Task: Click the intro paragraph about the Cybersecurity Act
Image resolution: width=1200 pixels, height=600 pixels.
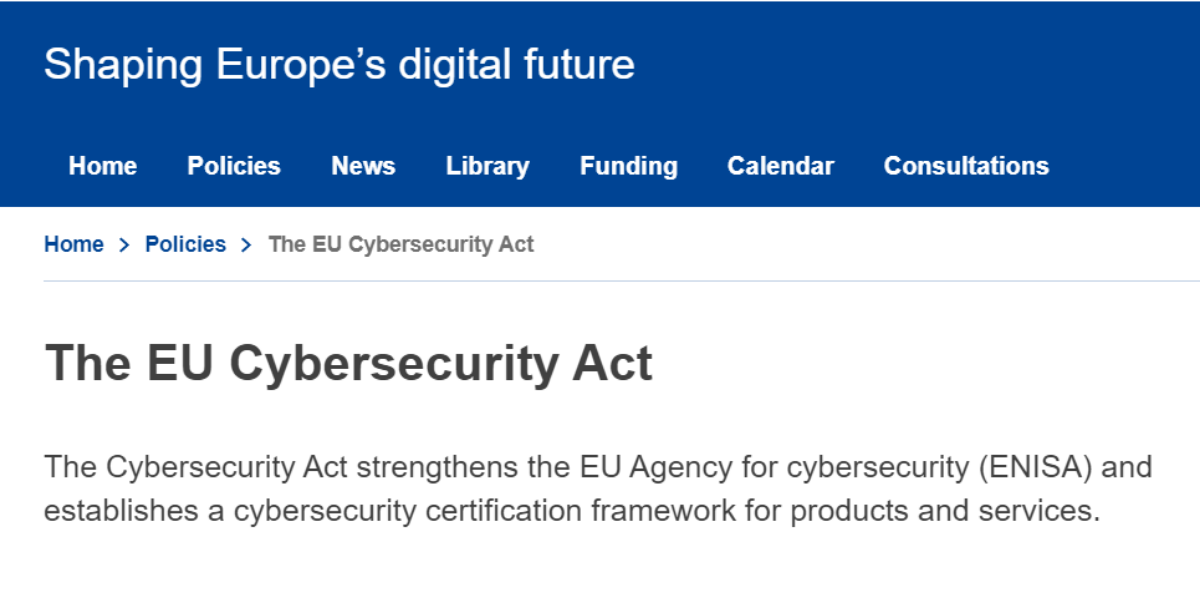Action: coord(598,489)
